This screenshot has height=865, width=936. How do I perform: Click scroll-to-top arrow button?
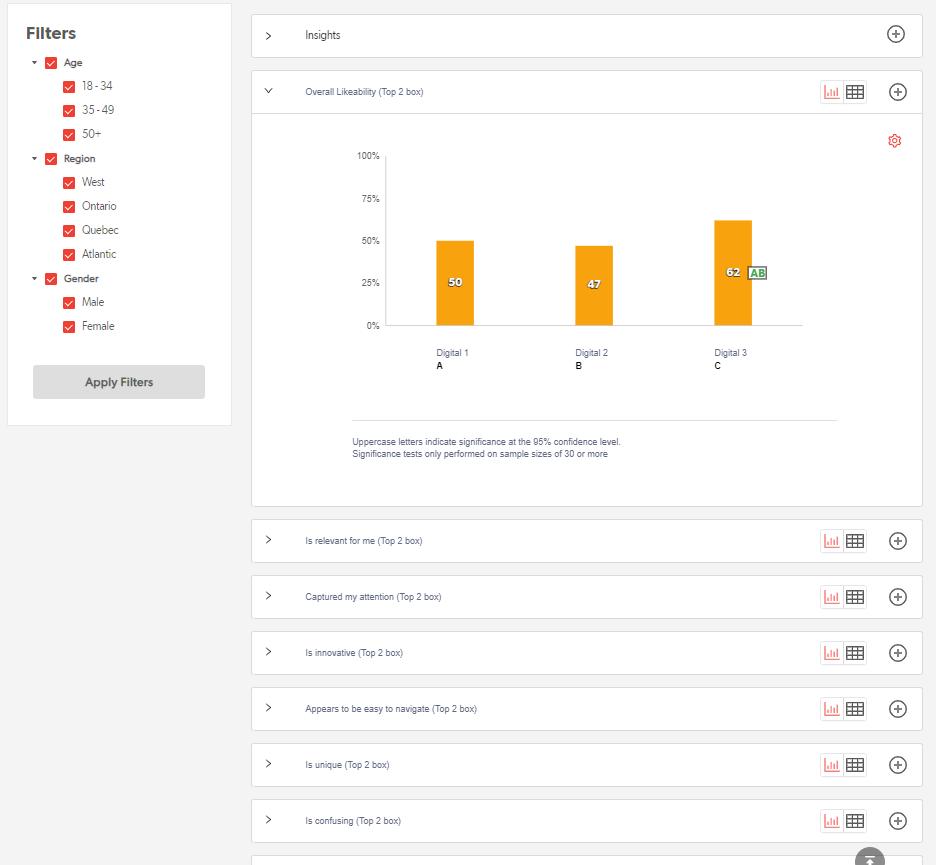pos(870,859)
